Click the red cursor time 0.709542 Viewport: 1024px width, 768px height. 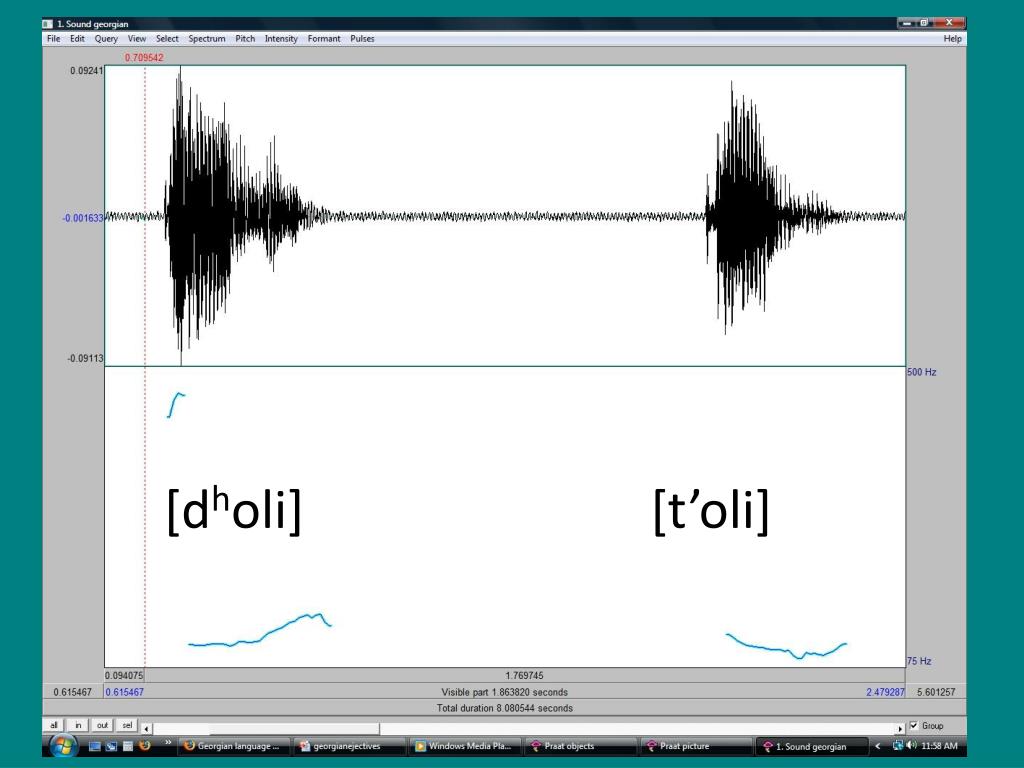click(x=144, y=57)
